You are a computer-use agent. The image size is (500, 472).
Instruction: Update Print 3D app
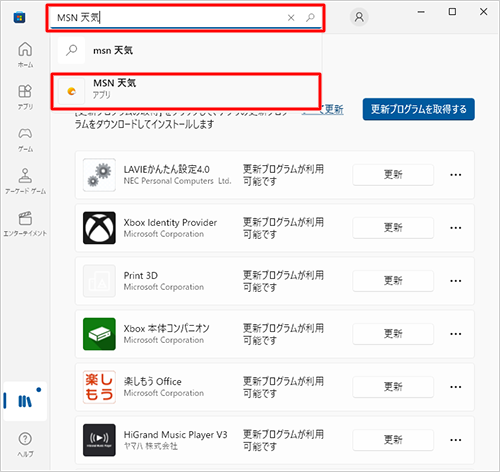393,281
